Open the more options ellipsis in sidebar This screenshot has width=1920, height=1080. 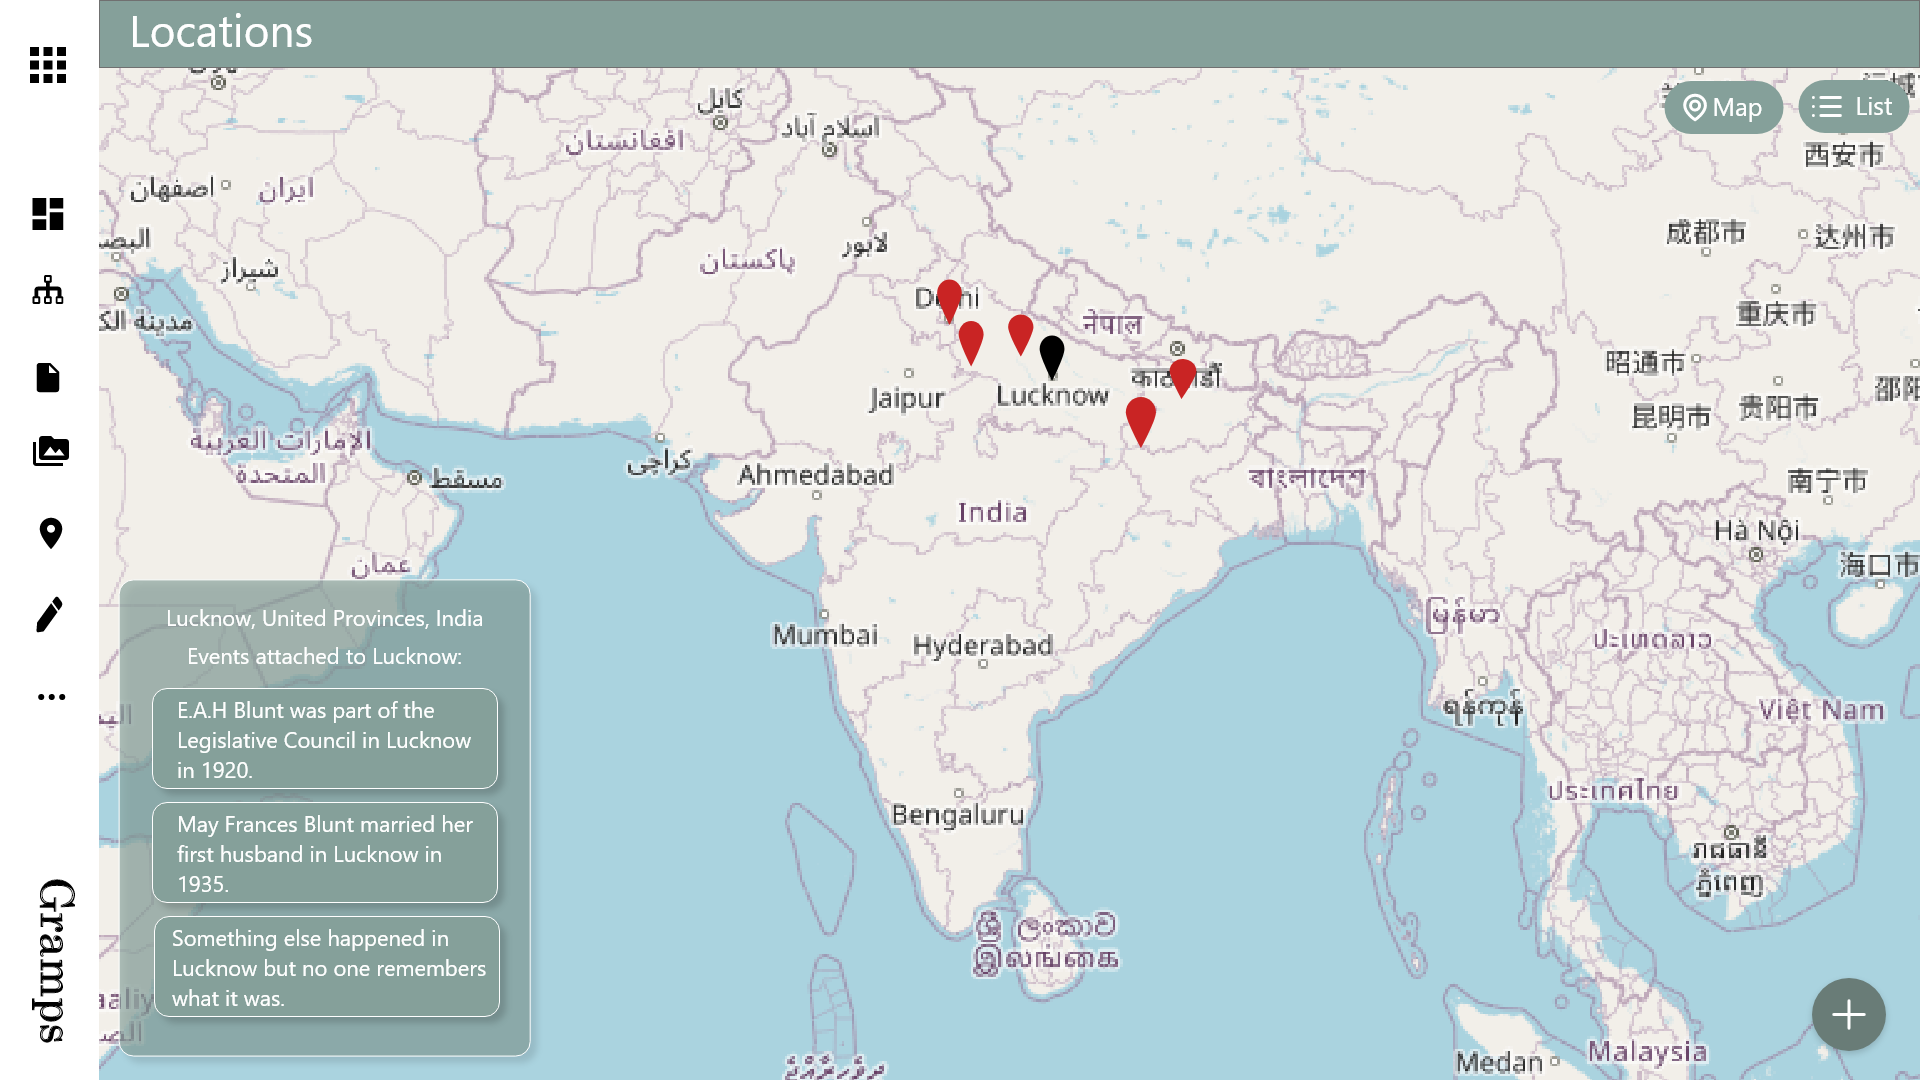click(51, 697)
